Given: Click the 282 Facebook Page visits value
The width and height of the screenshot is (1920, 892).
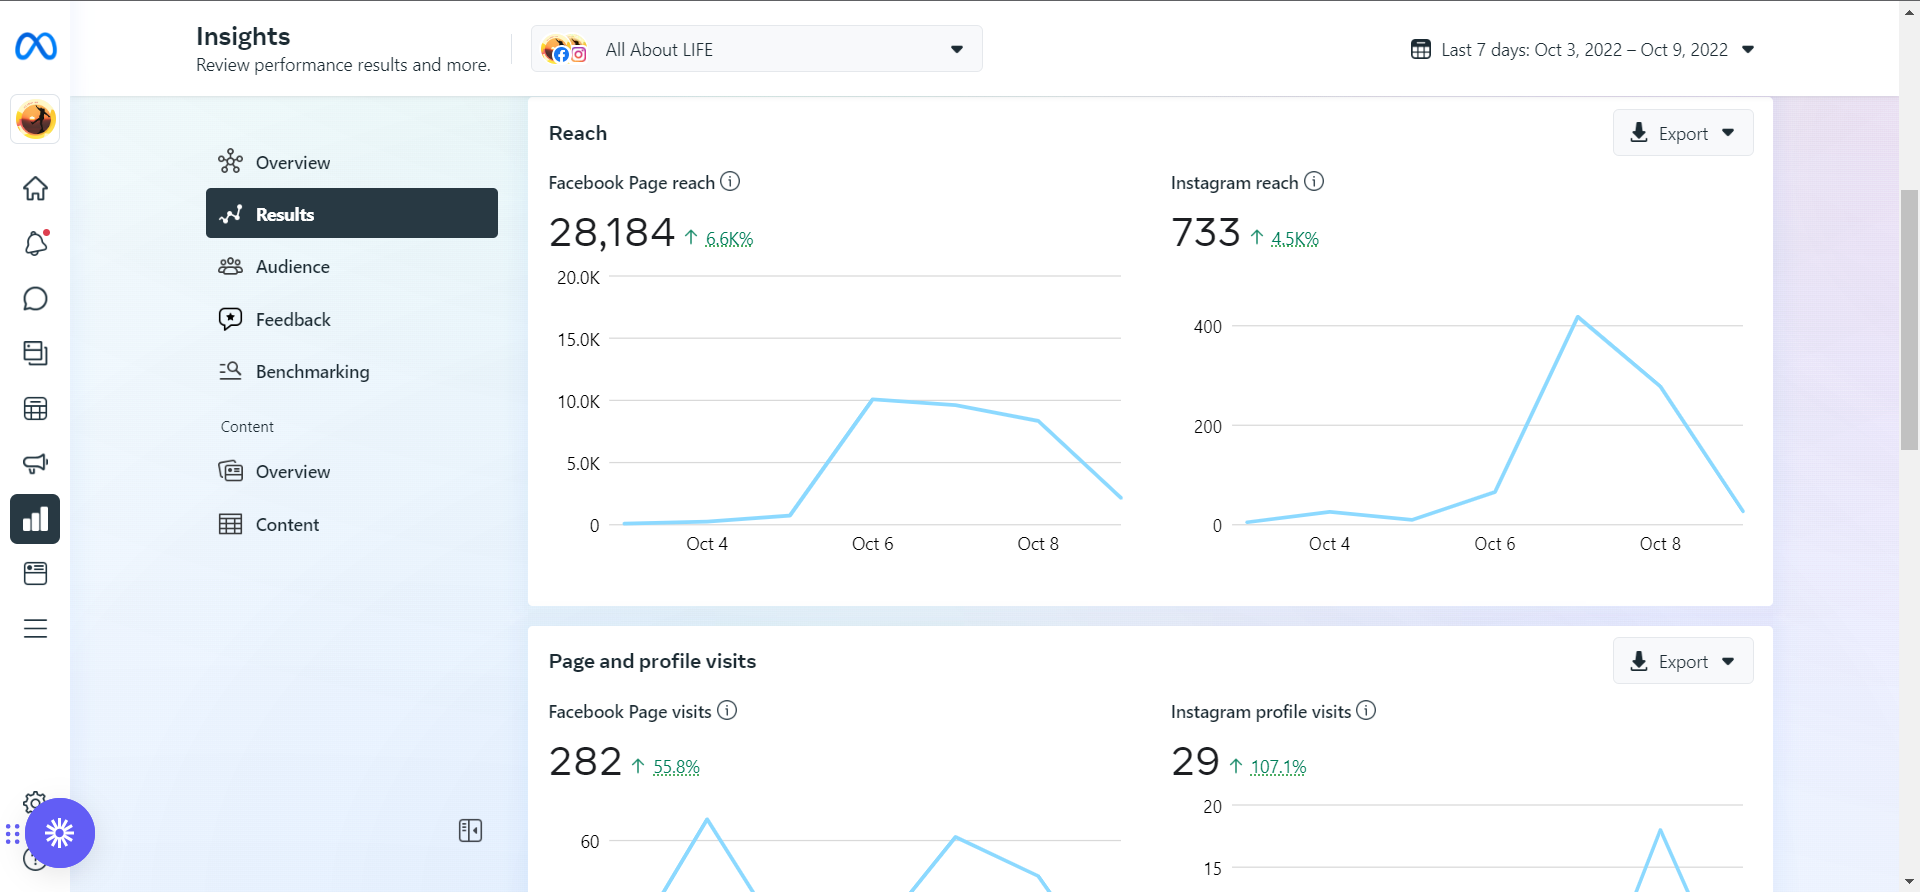Looking at the screenshot, I should pos(585,761).
